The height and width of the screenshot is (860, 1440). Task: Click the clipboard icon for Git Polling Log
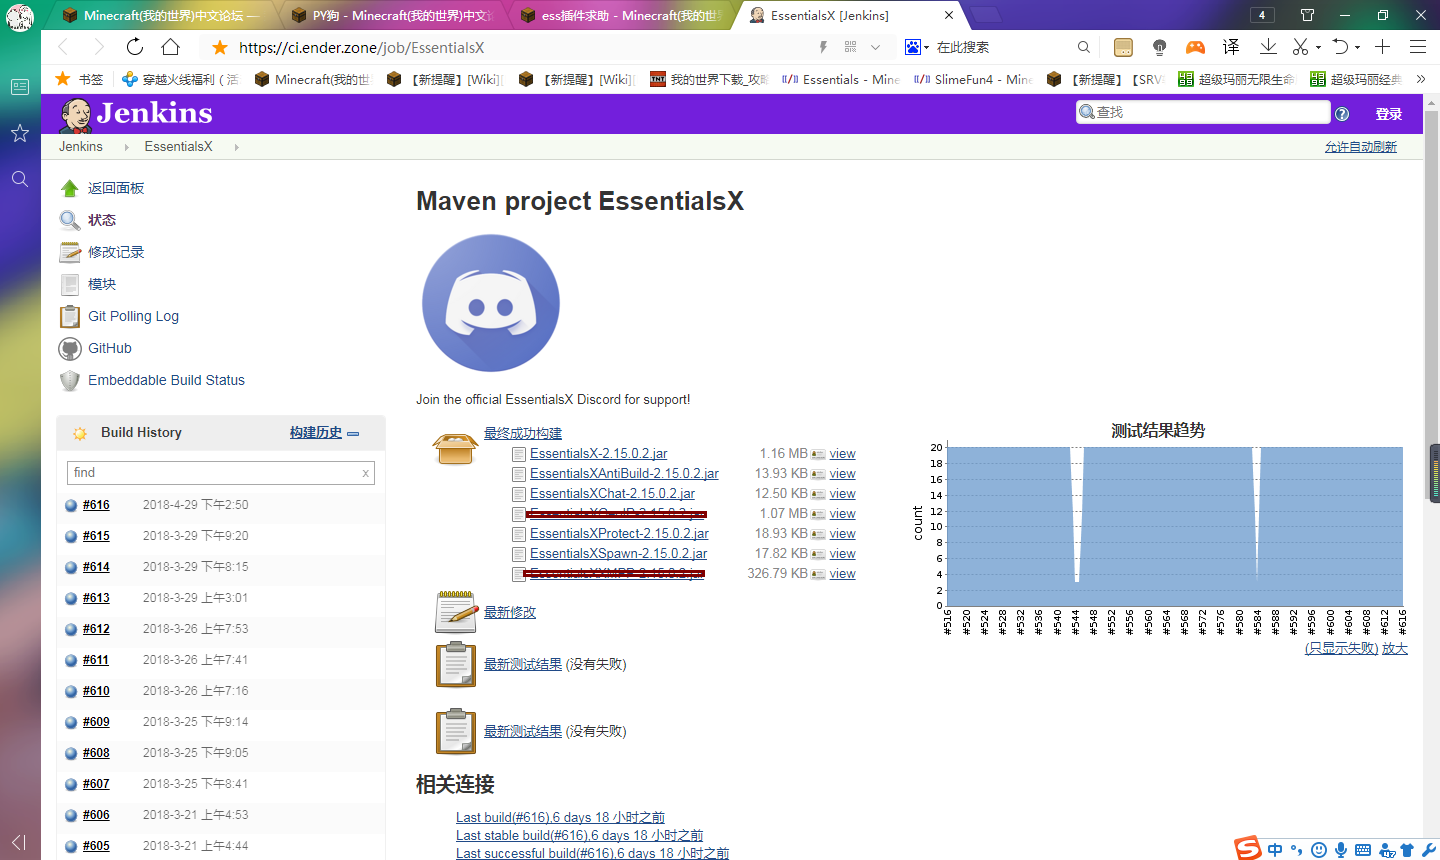(69, 316)
